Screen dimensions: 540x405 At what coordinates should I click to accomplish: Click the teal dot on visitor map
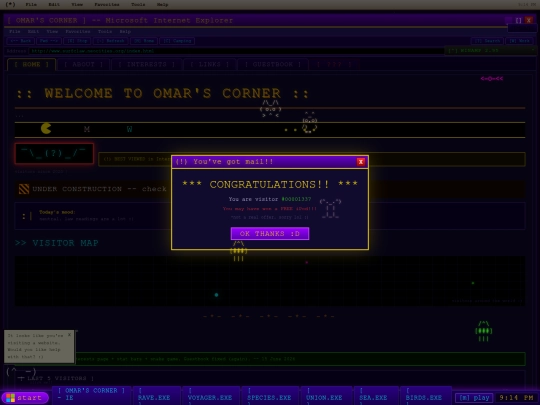point(216,295)
